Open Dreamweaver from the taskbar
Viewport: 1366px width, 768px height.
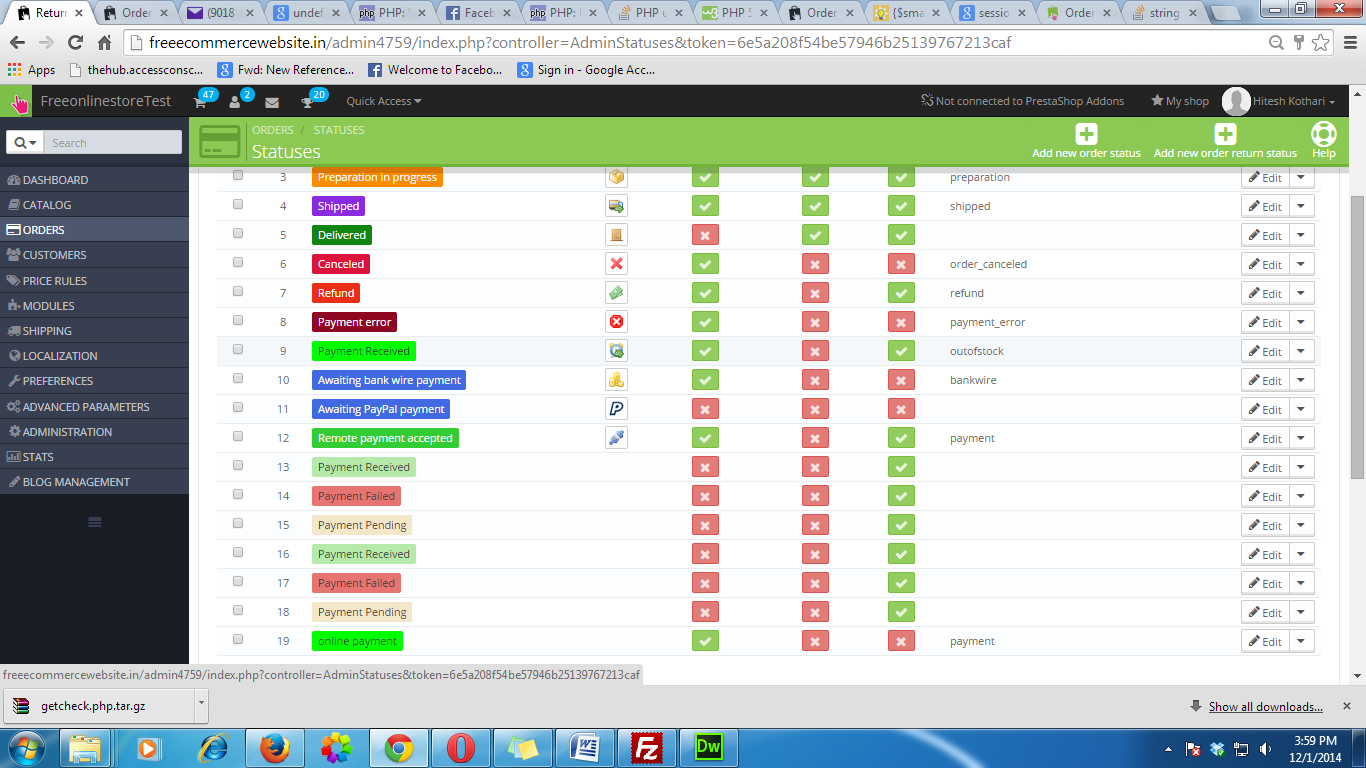[x=709, y=747]
